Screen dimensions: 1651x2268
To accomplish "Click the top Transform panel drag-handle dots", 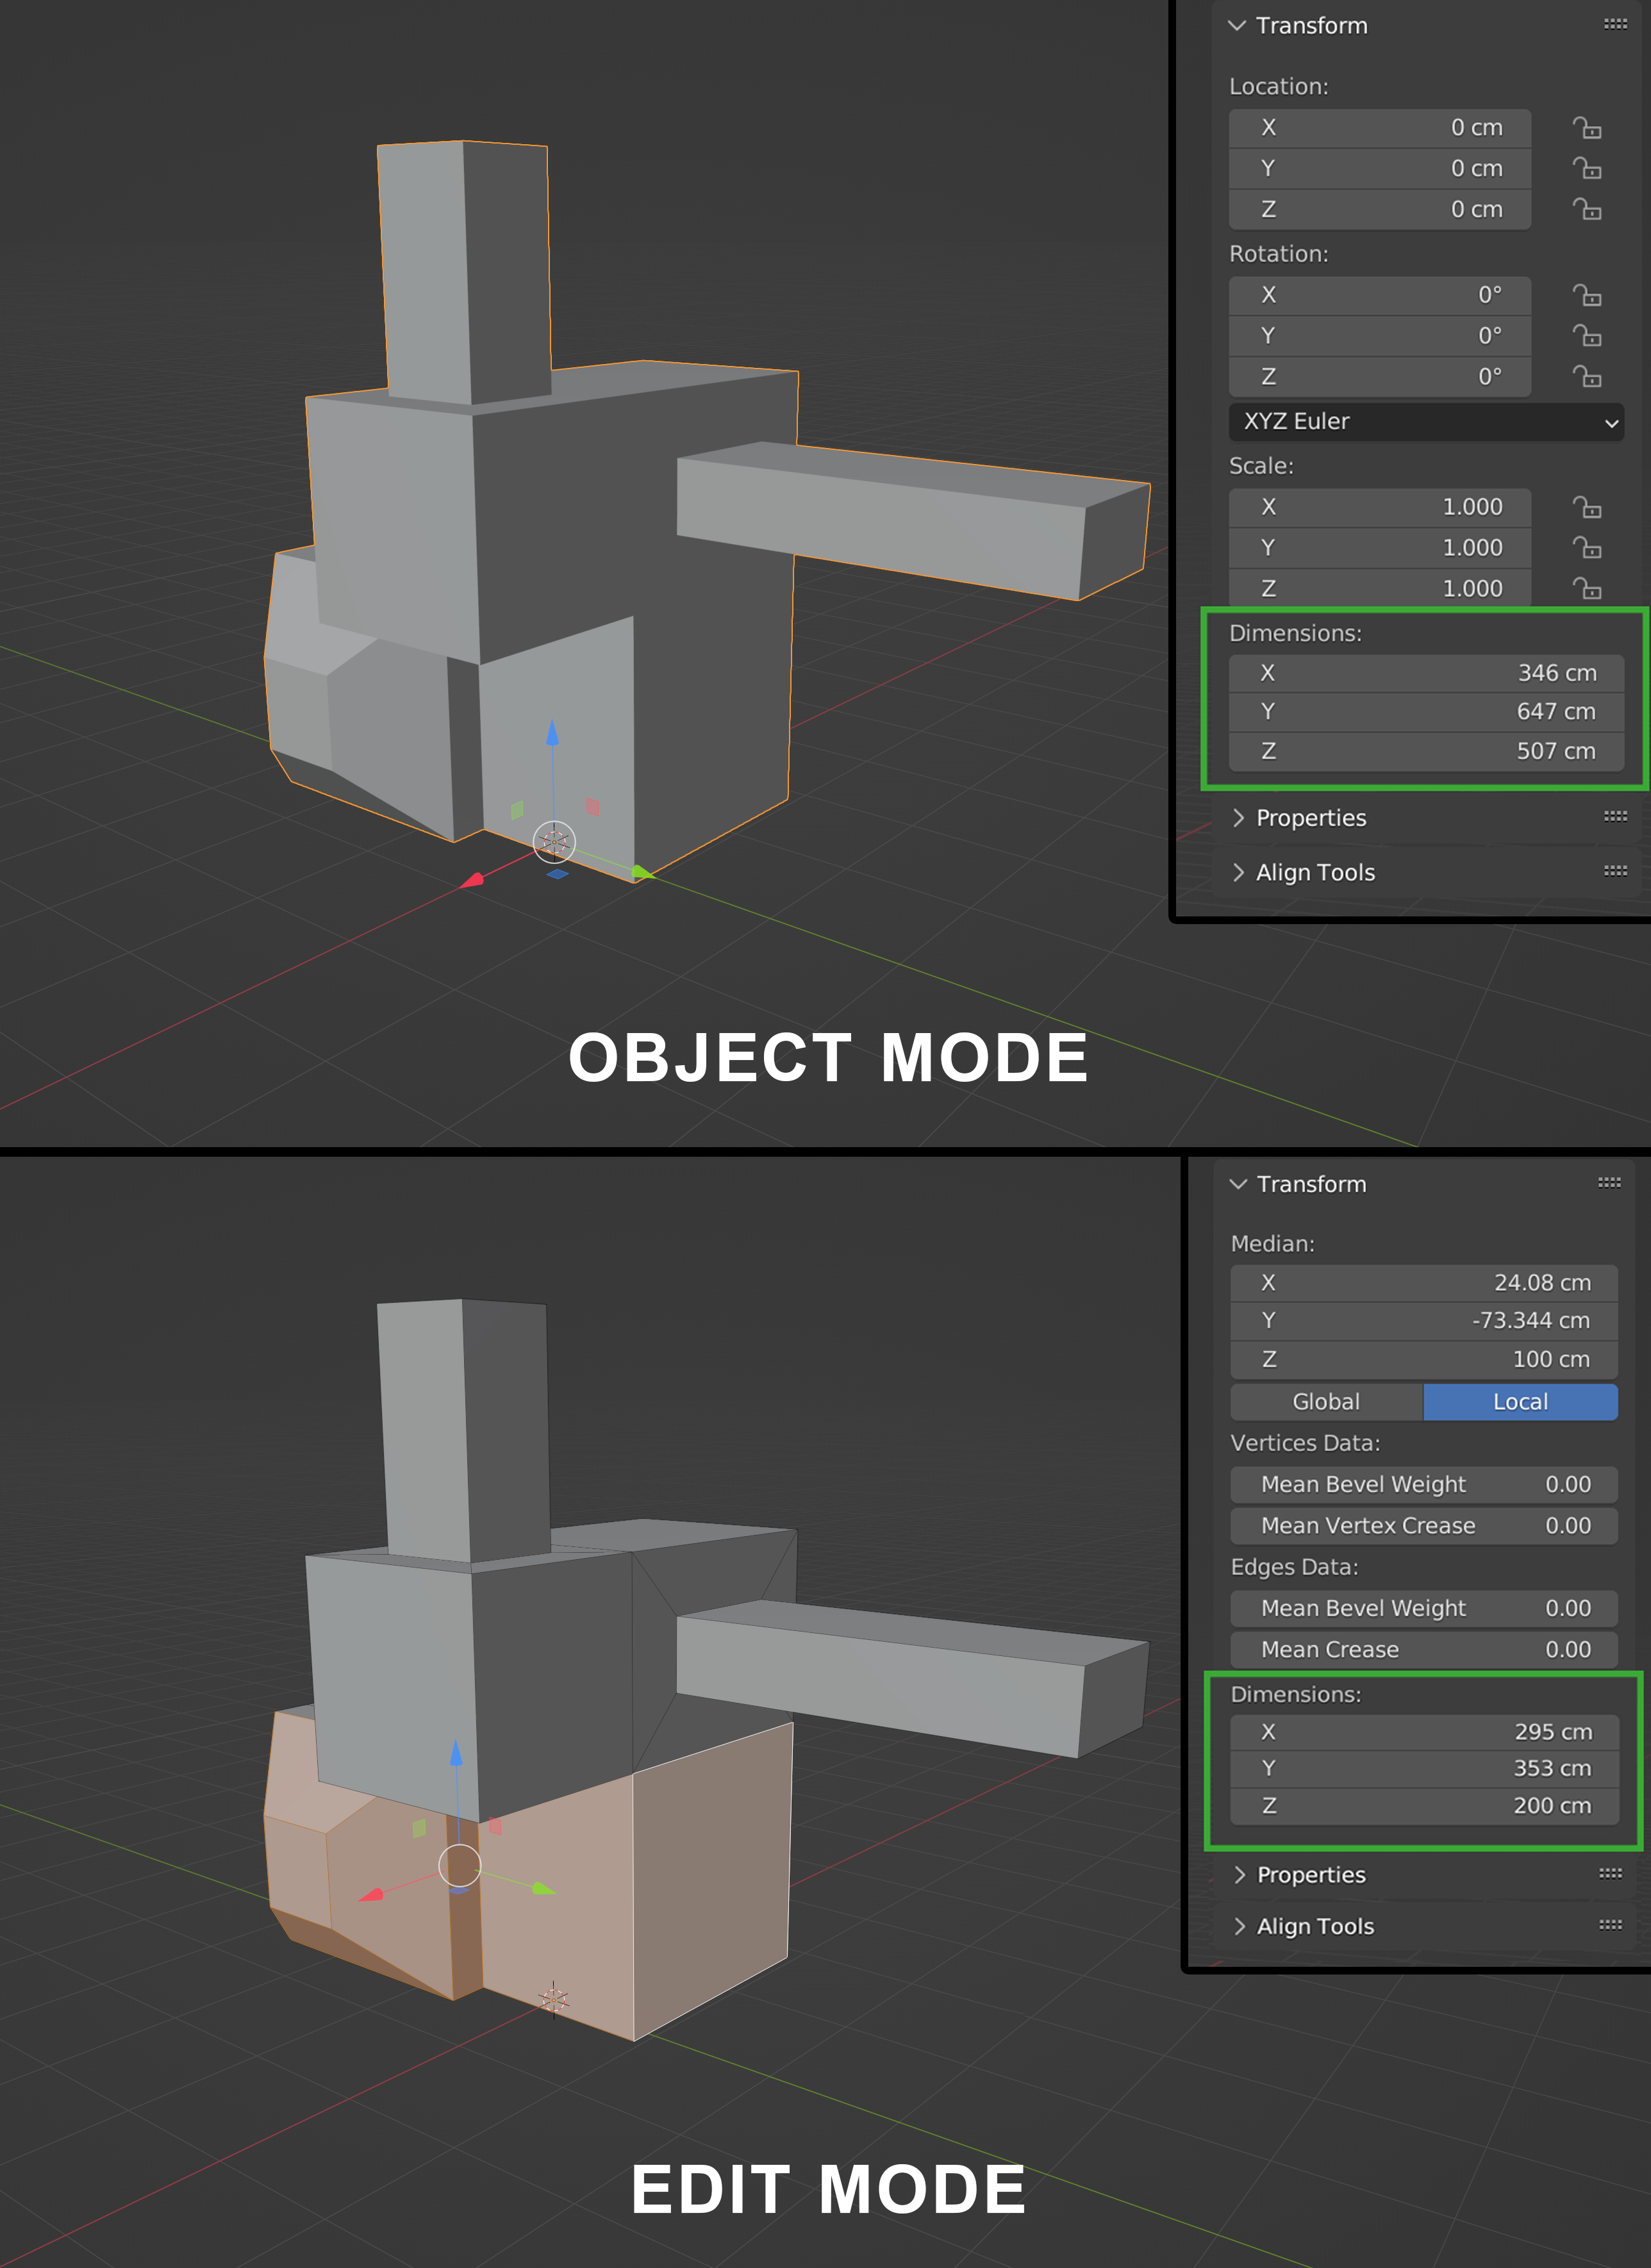I will [x=1615, y=24].
